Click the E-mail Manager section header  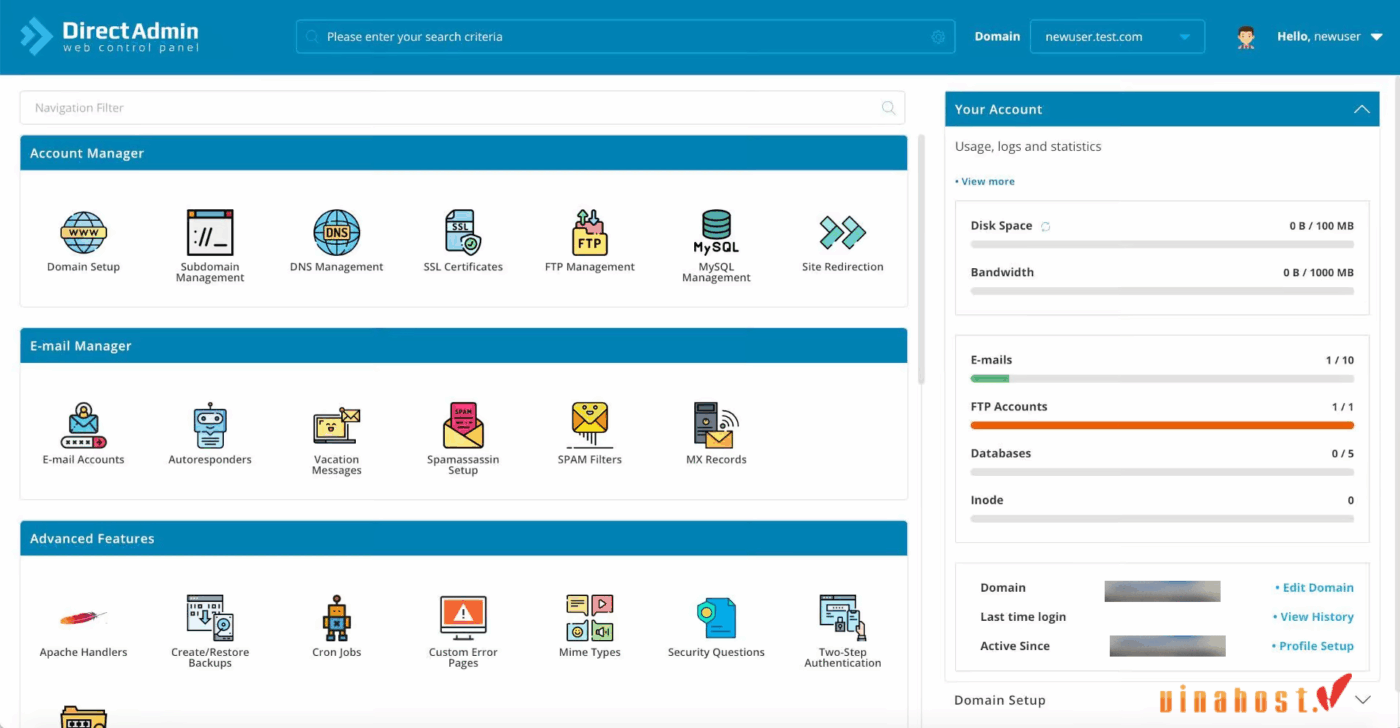pyautogui.click(x=464, y=346)
